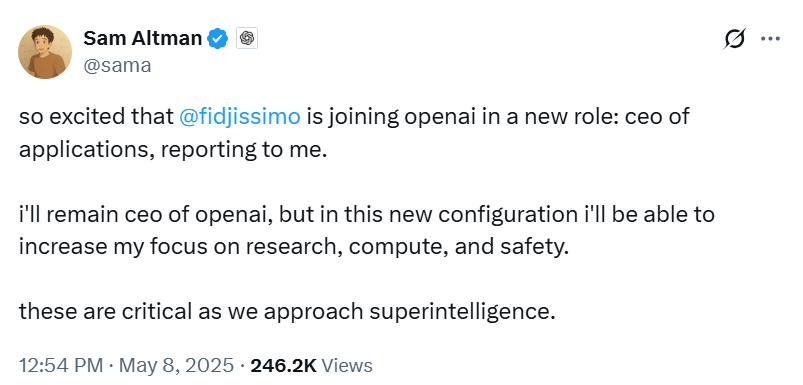Image resolution: width=803 pixels, height=385 pixels.
Task: Click the word 'superintelligence' in the post
Action: click(462, 312)
